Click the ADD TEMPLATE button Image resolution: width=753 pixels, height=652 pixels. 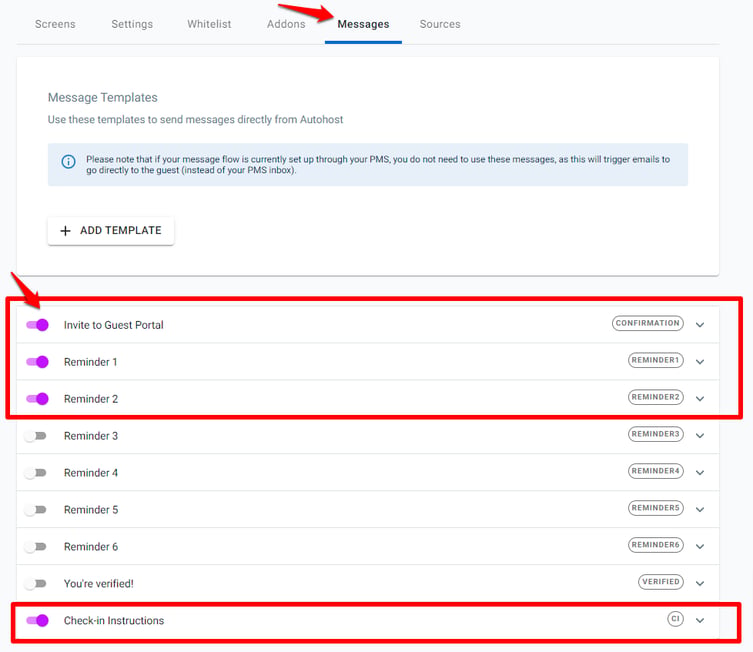pos(111,231)
